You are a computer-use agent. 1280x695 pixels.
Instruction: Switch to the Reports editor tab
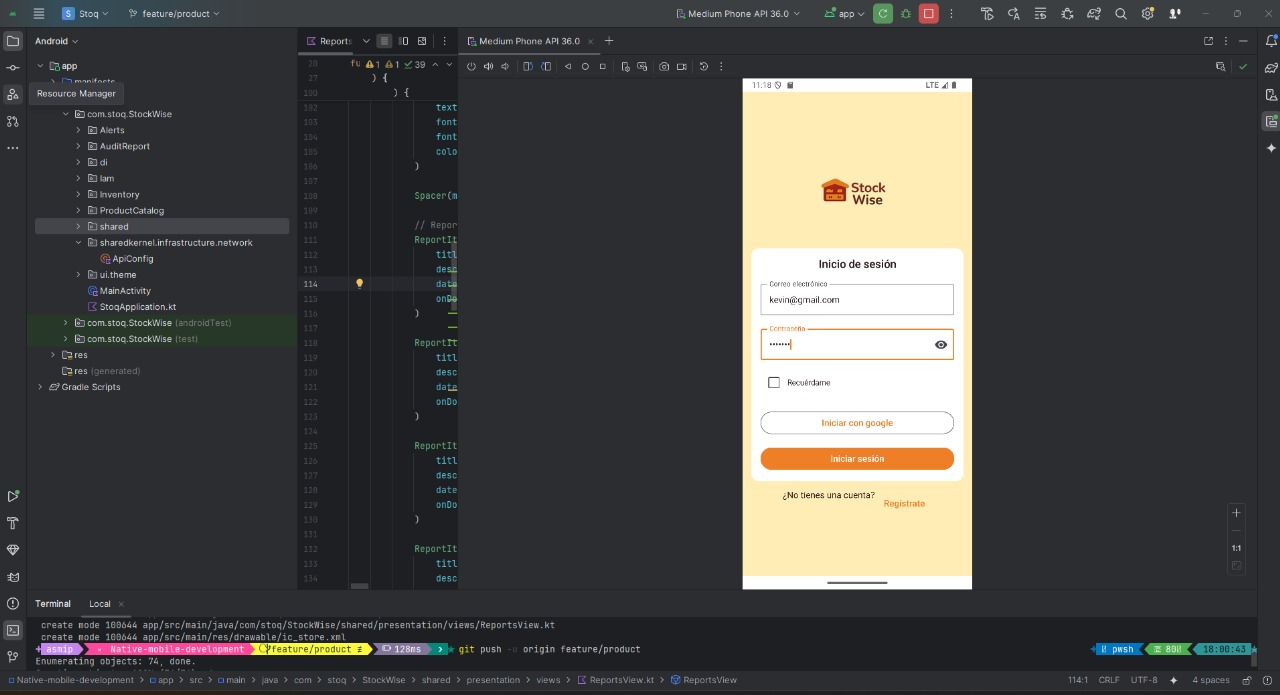coord(329,41)
